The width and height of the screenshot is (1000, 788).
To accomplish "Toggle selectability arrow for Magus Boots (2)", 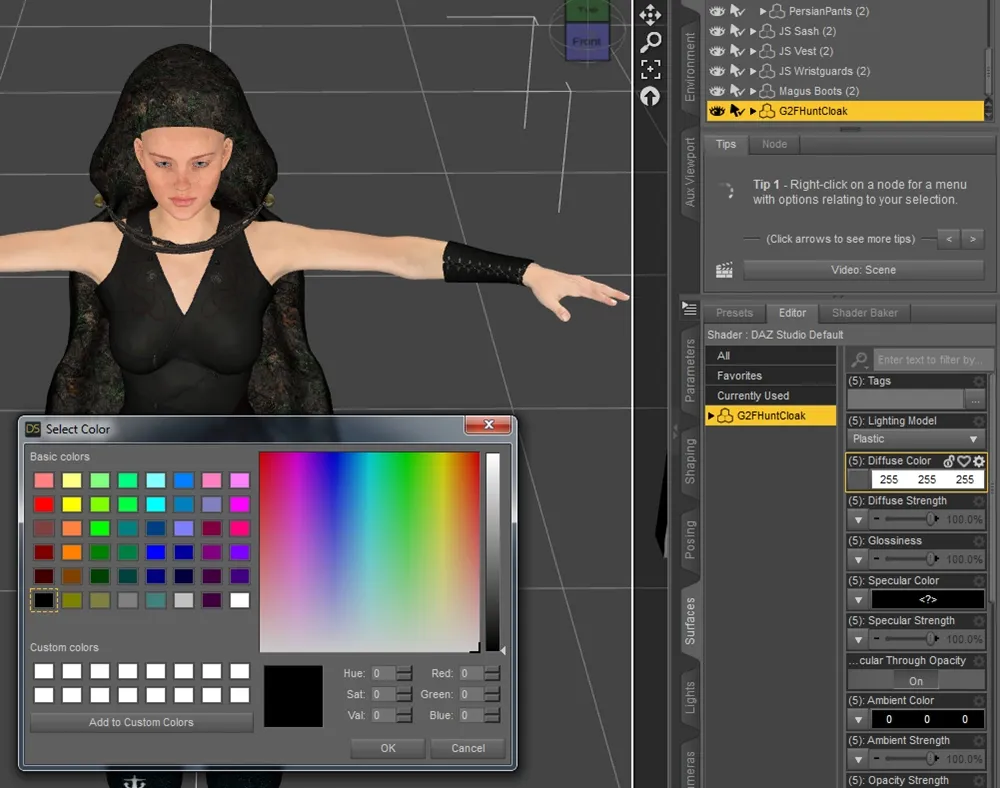I will [737, 91].
